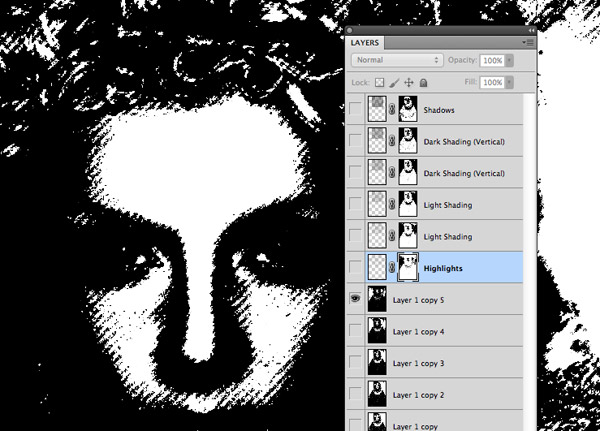Click the chain link icon on Shadows layer
This screenshot has height=431, width=600.
pos(393,110)
